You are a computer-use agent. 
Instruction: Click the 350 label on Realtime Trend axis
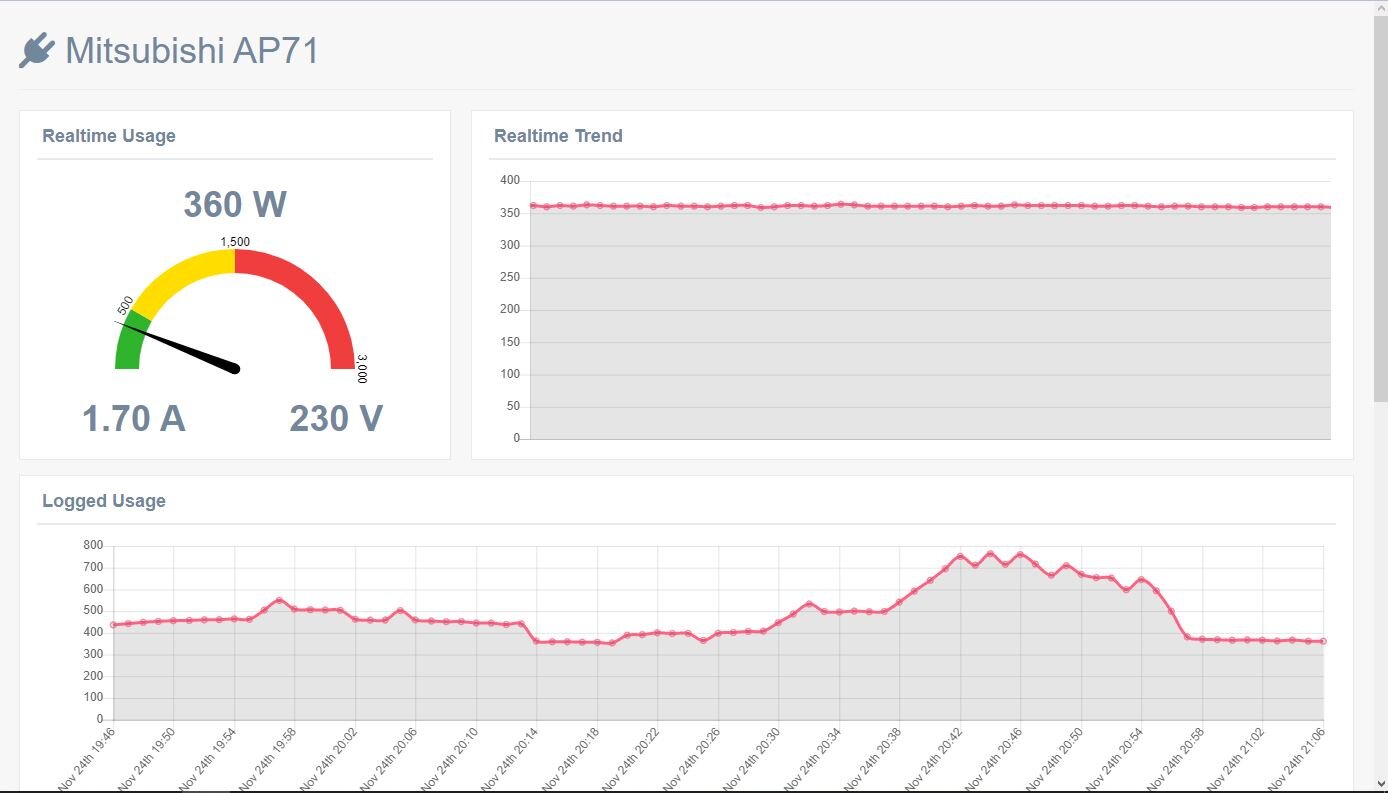pos(510,213)
